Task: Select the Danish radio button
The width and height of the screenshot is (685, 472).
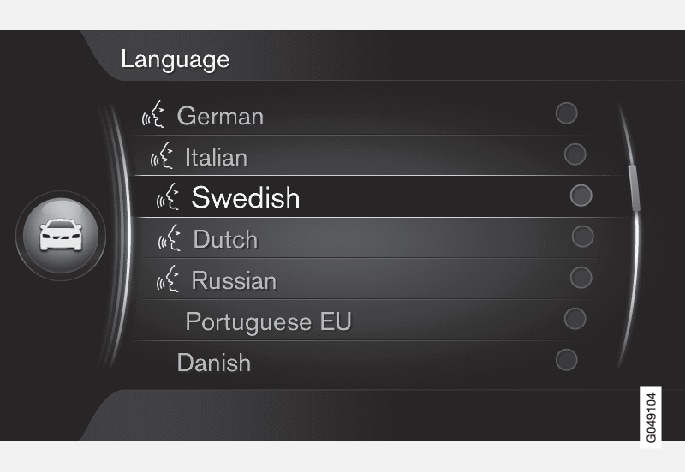Action: [x=566, y=359]
